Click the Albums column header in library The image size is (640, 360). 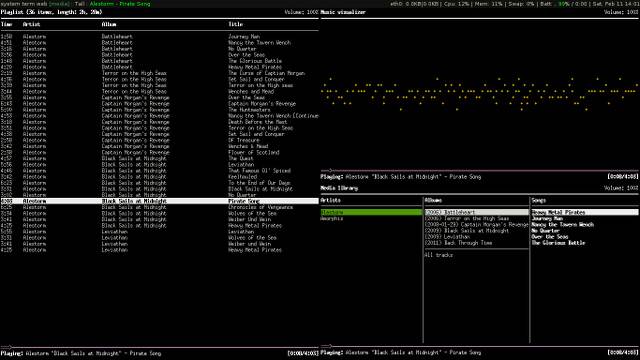click(x=433, y=200)
